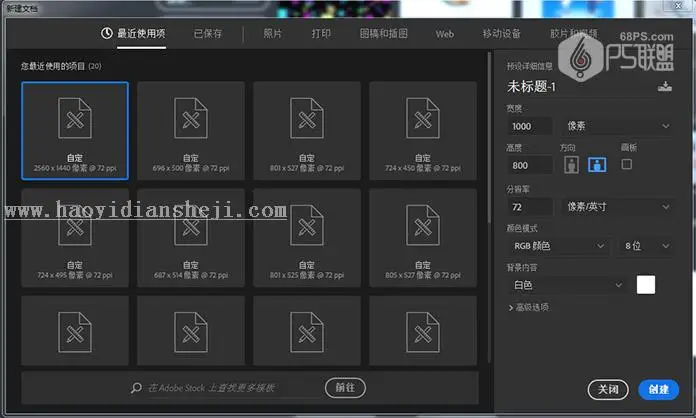Click the height field showing 800
Image resolution: width=696 pixels, height=418 pixels.
click(530, 166)
